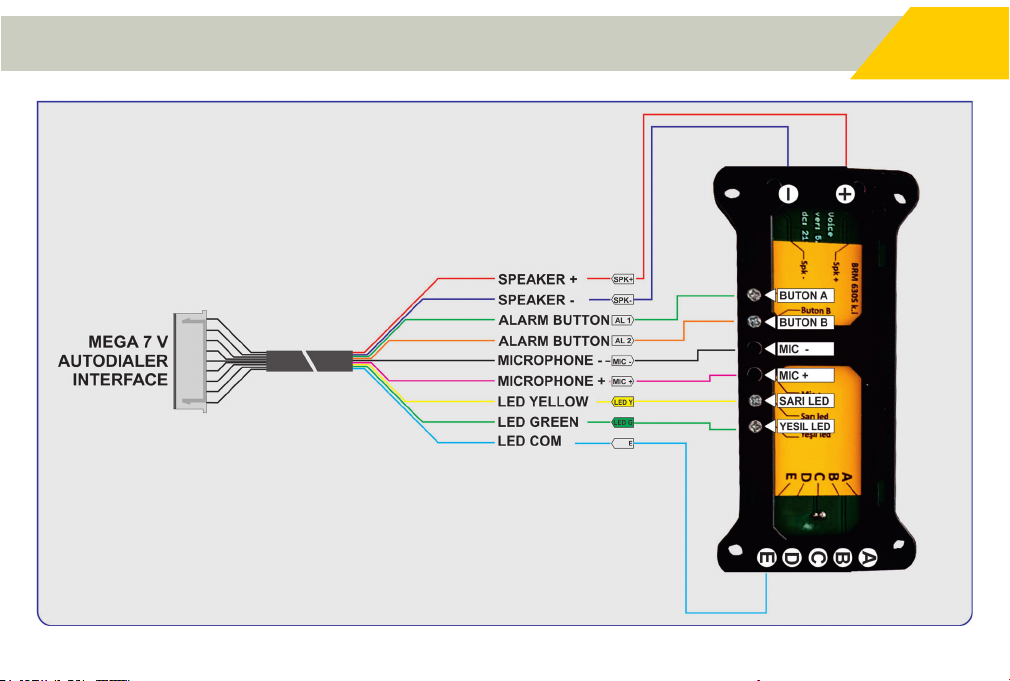Click the screw beside SARI LED

pos(755,401)
